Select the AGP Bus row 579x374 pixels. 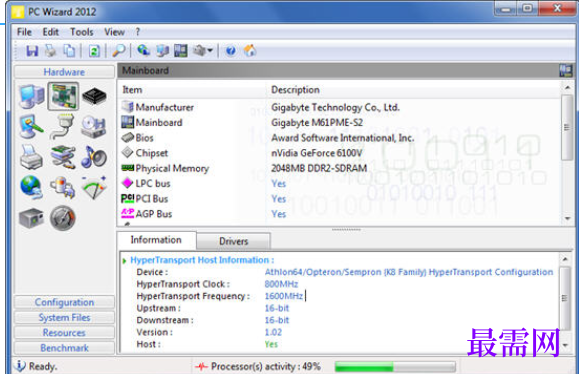click(x=340, y=214)
